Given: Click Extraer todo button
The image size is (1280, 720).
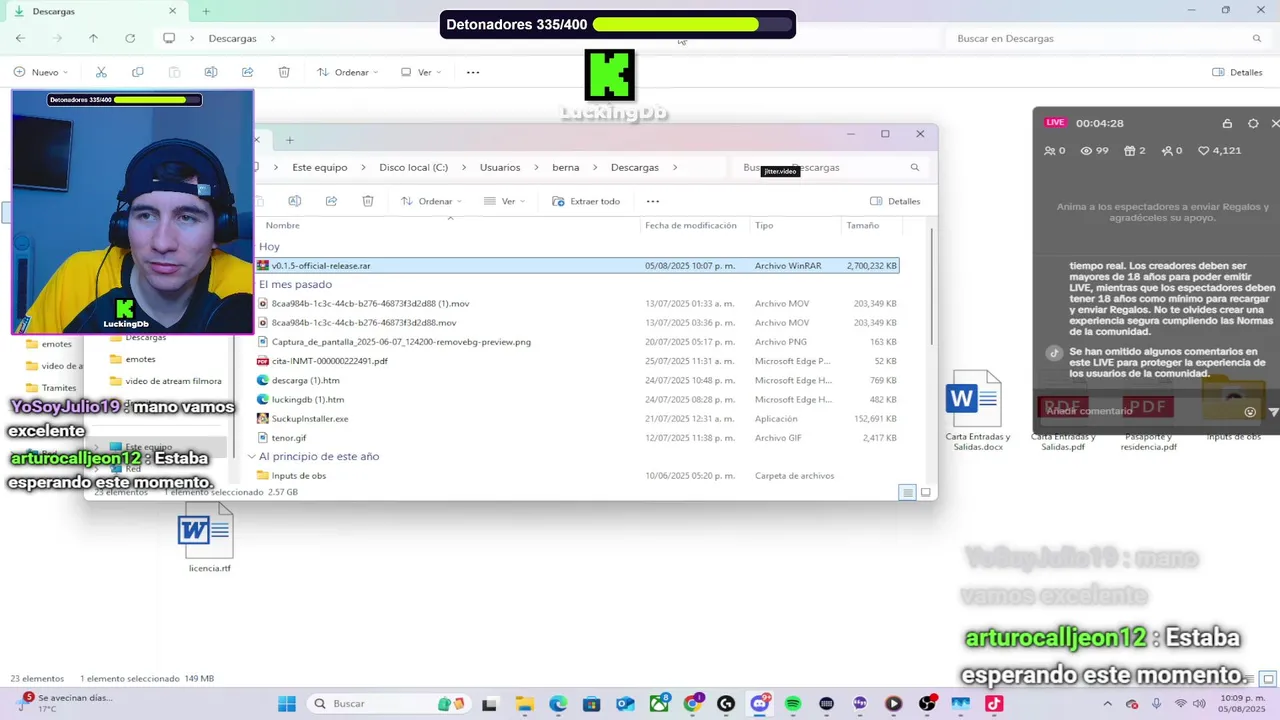Looking at the screenshot, I should tap(586, 201).
